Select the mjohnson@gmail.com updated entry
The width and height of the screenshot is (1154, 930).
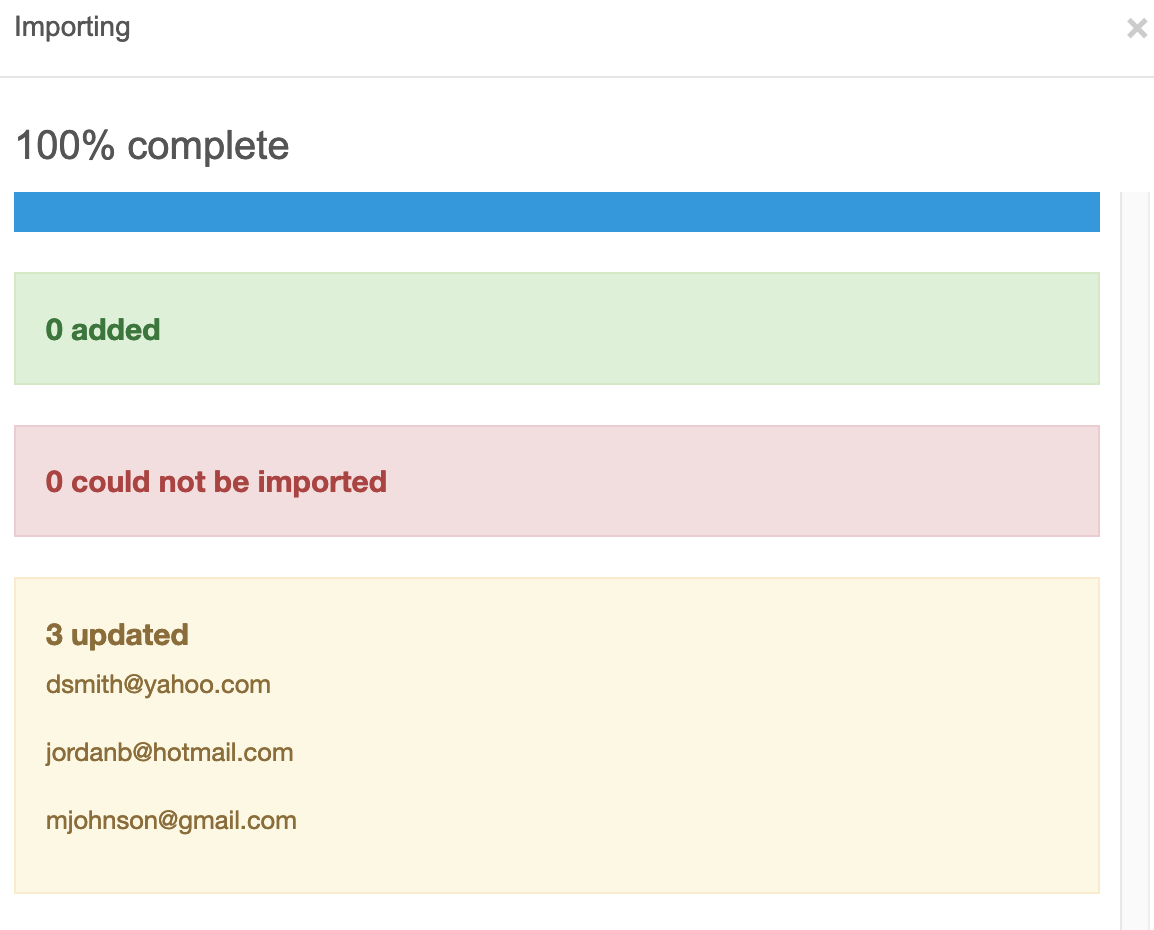pos(171,821)
